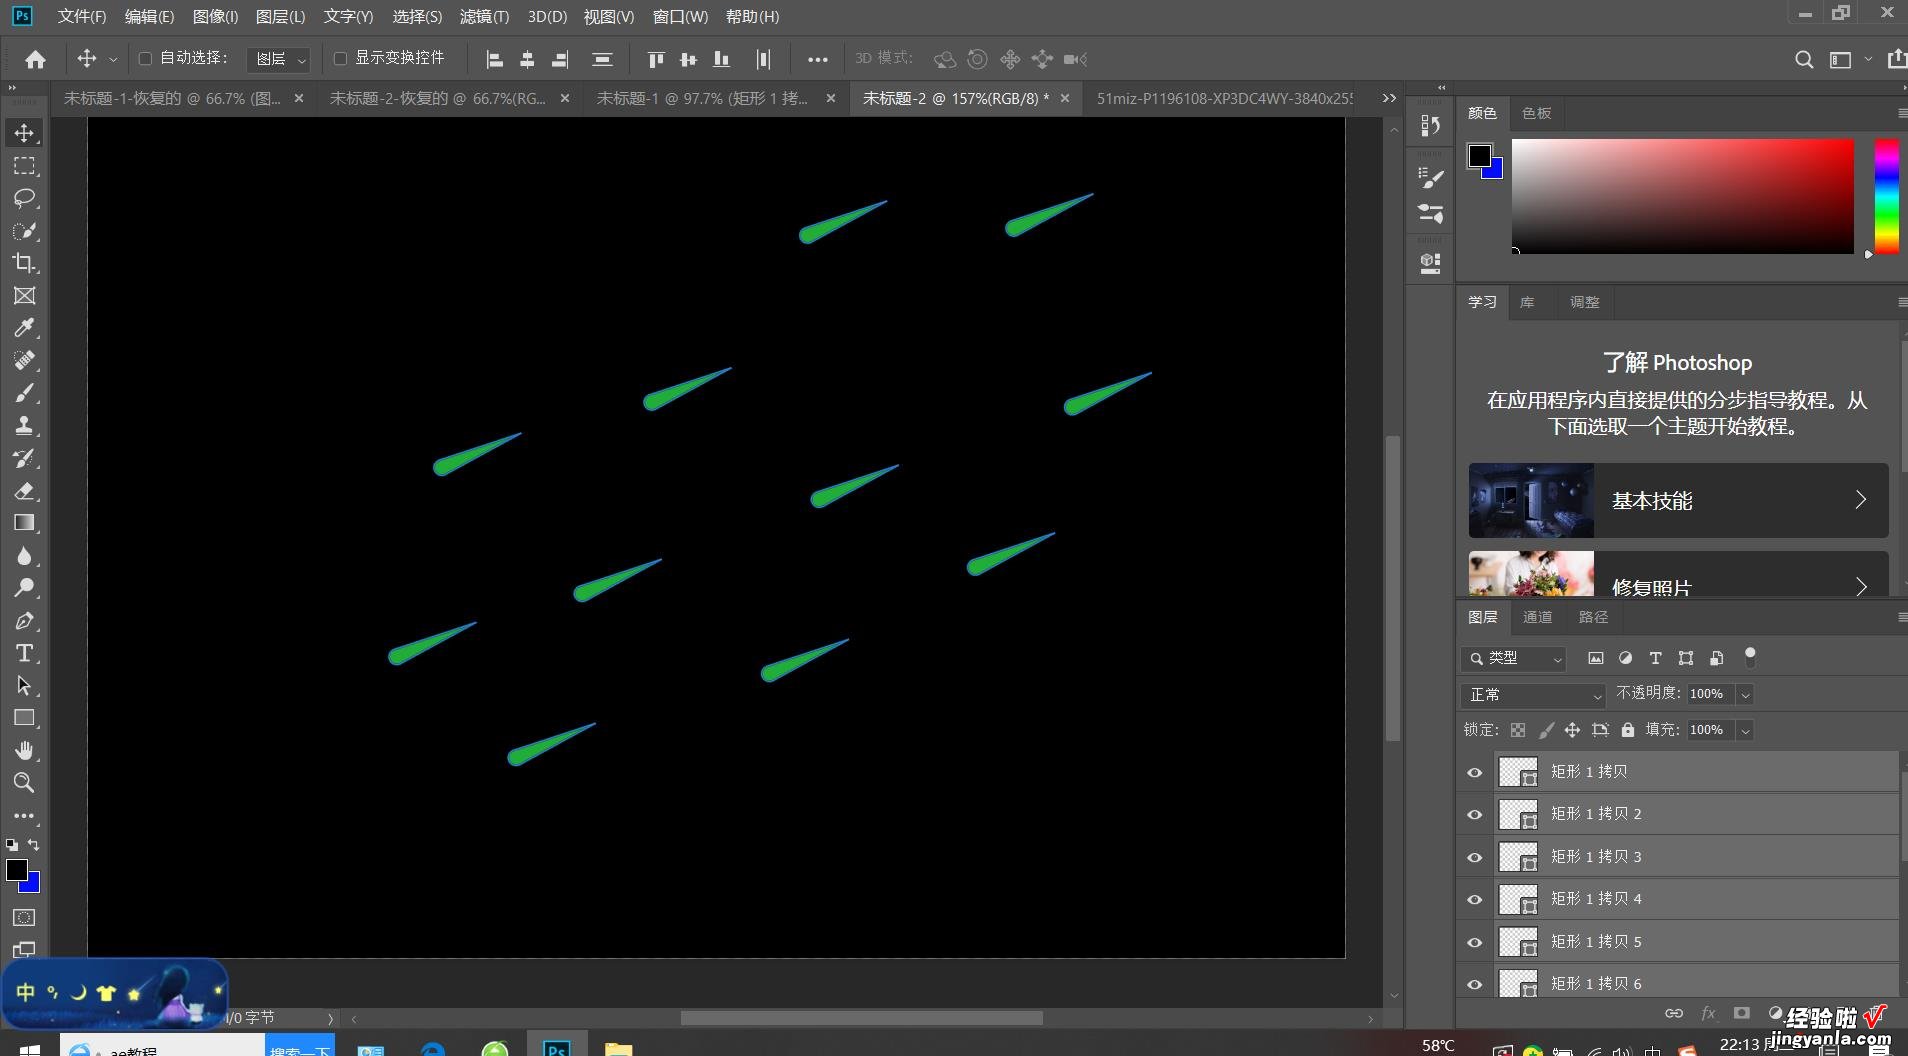Select the Clone Stamp tool
Screen dimensions: 1908x1056
(x=24, y=426)
